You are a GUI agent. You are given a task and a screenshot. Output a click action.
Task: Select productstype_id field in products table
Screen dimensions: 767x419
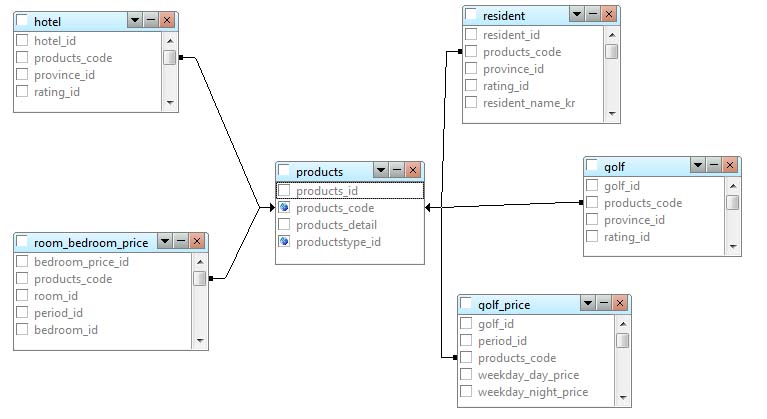click(338, 242)
